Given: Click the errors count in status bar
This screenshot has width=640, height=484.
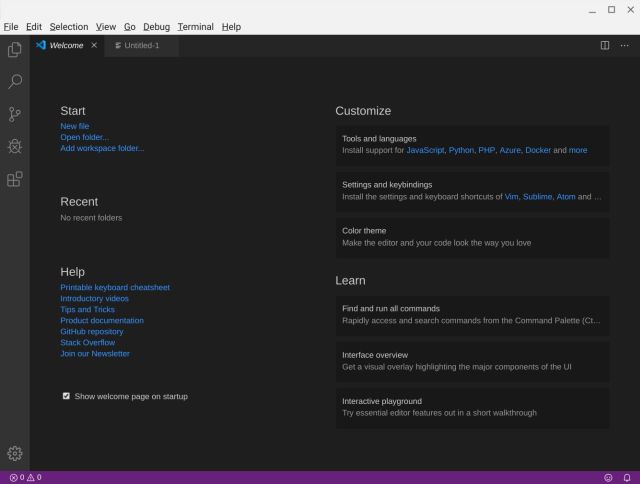Looking at the screenshot, I should point(17,477).
